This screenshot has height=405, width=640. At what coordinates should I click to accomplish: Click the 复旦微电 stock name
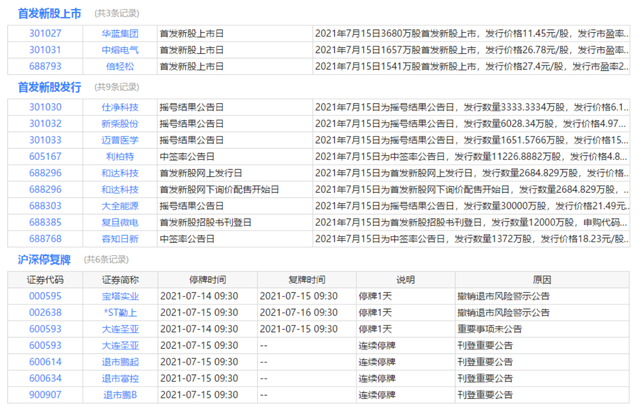pos(121,222)
